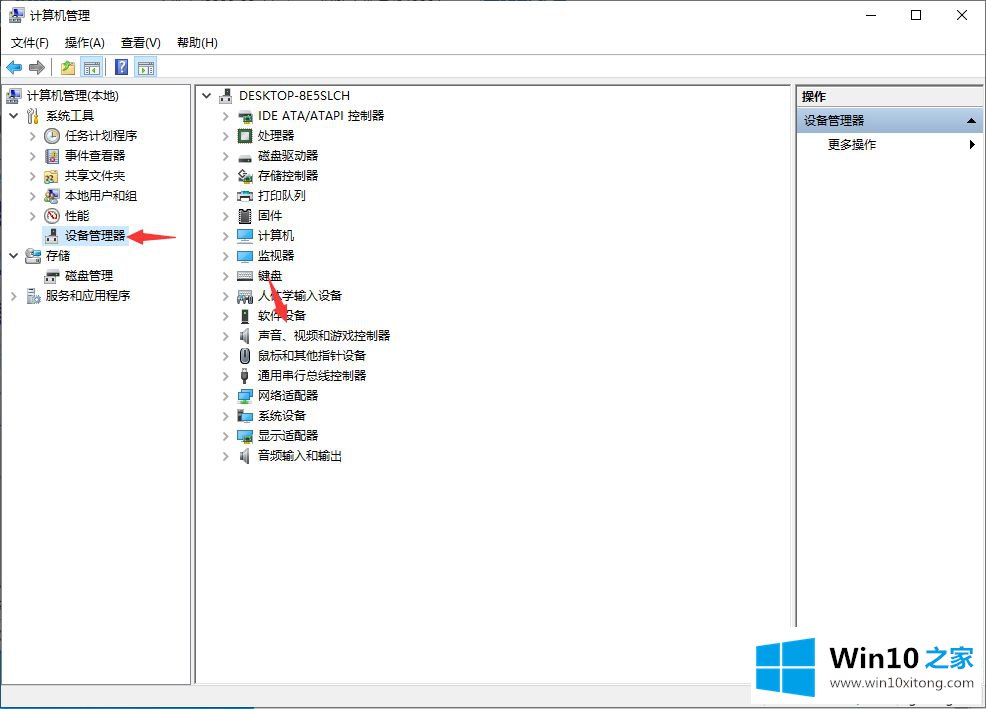The image size is (986, 709).
Task: Select the 任务计划程序 label
Action: coord(101,136)
